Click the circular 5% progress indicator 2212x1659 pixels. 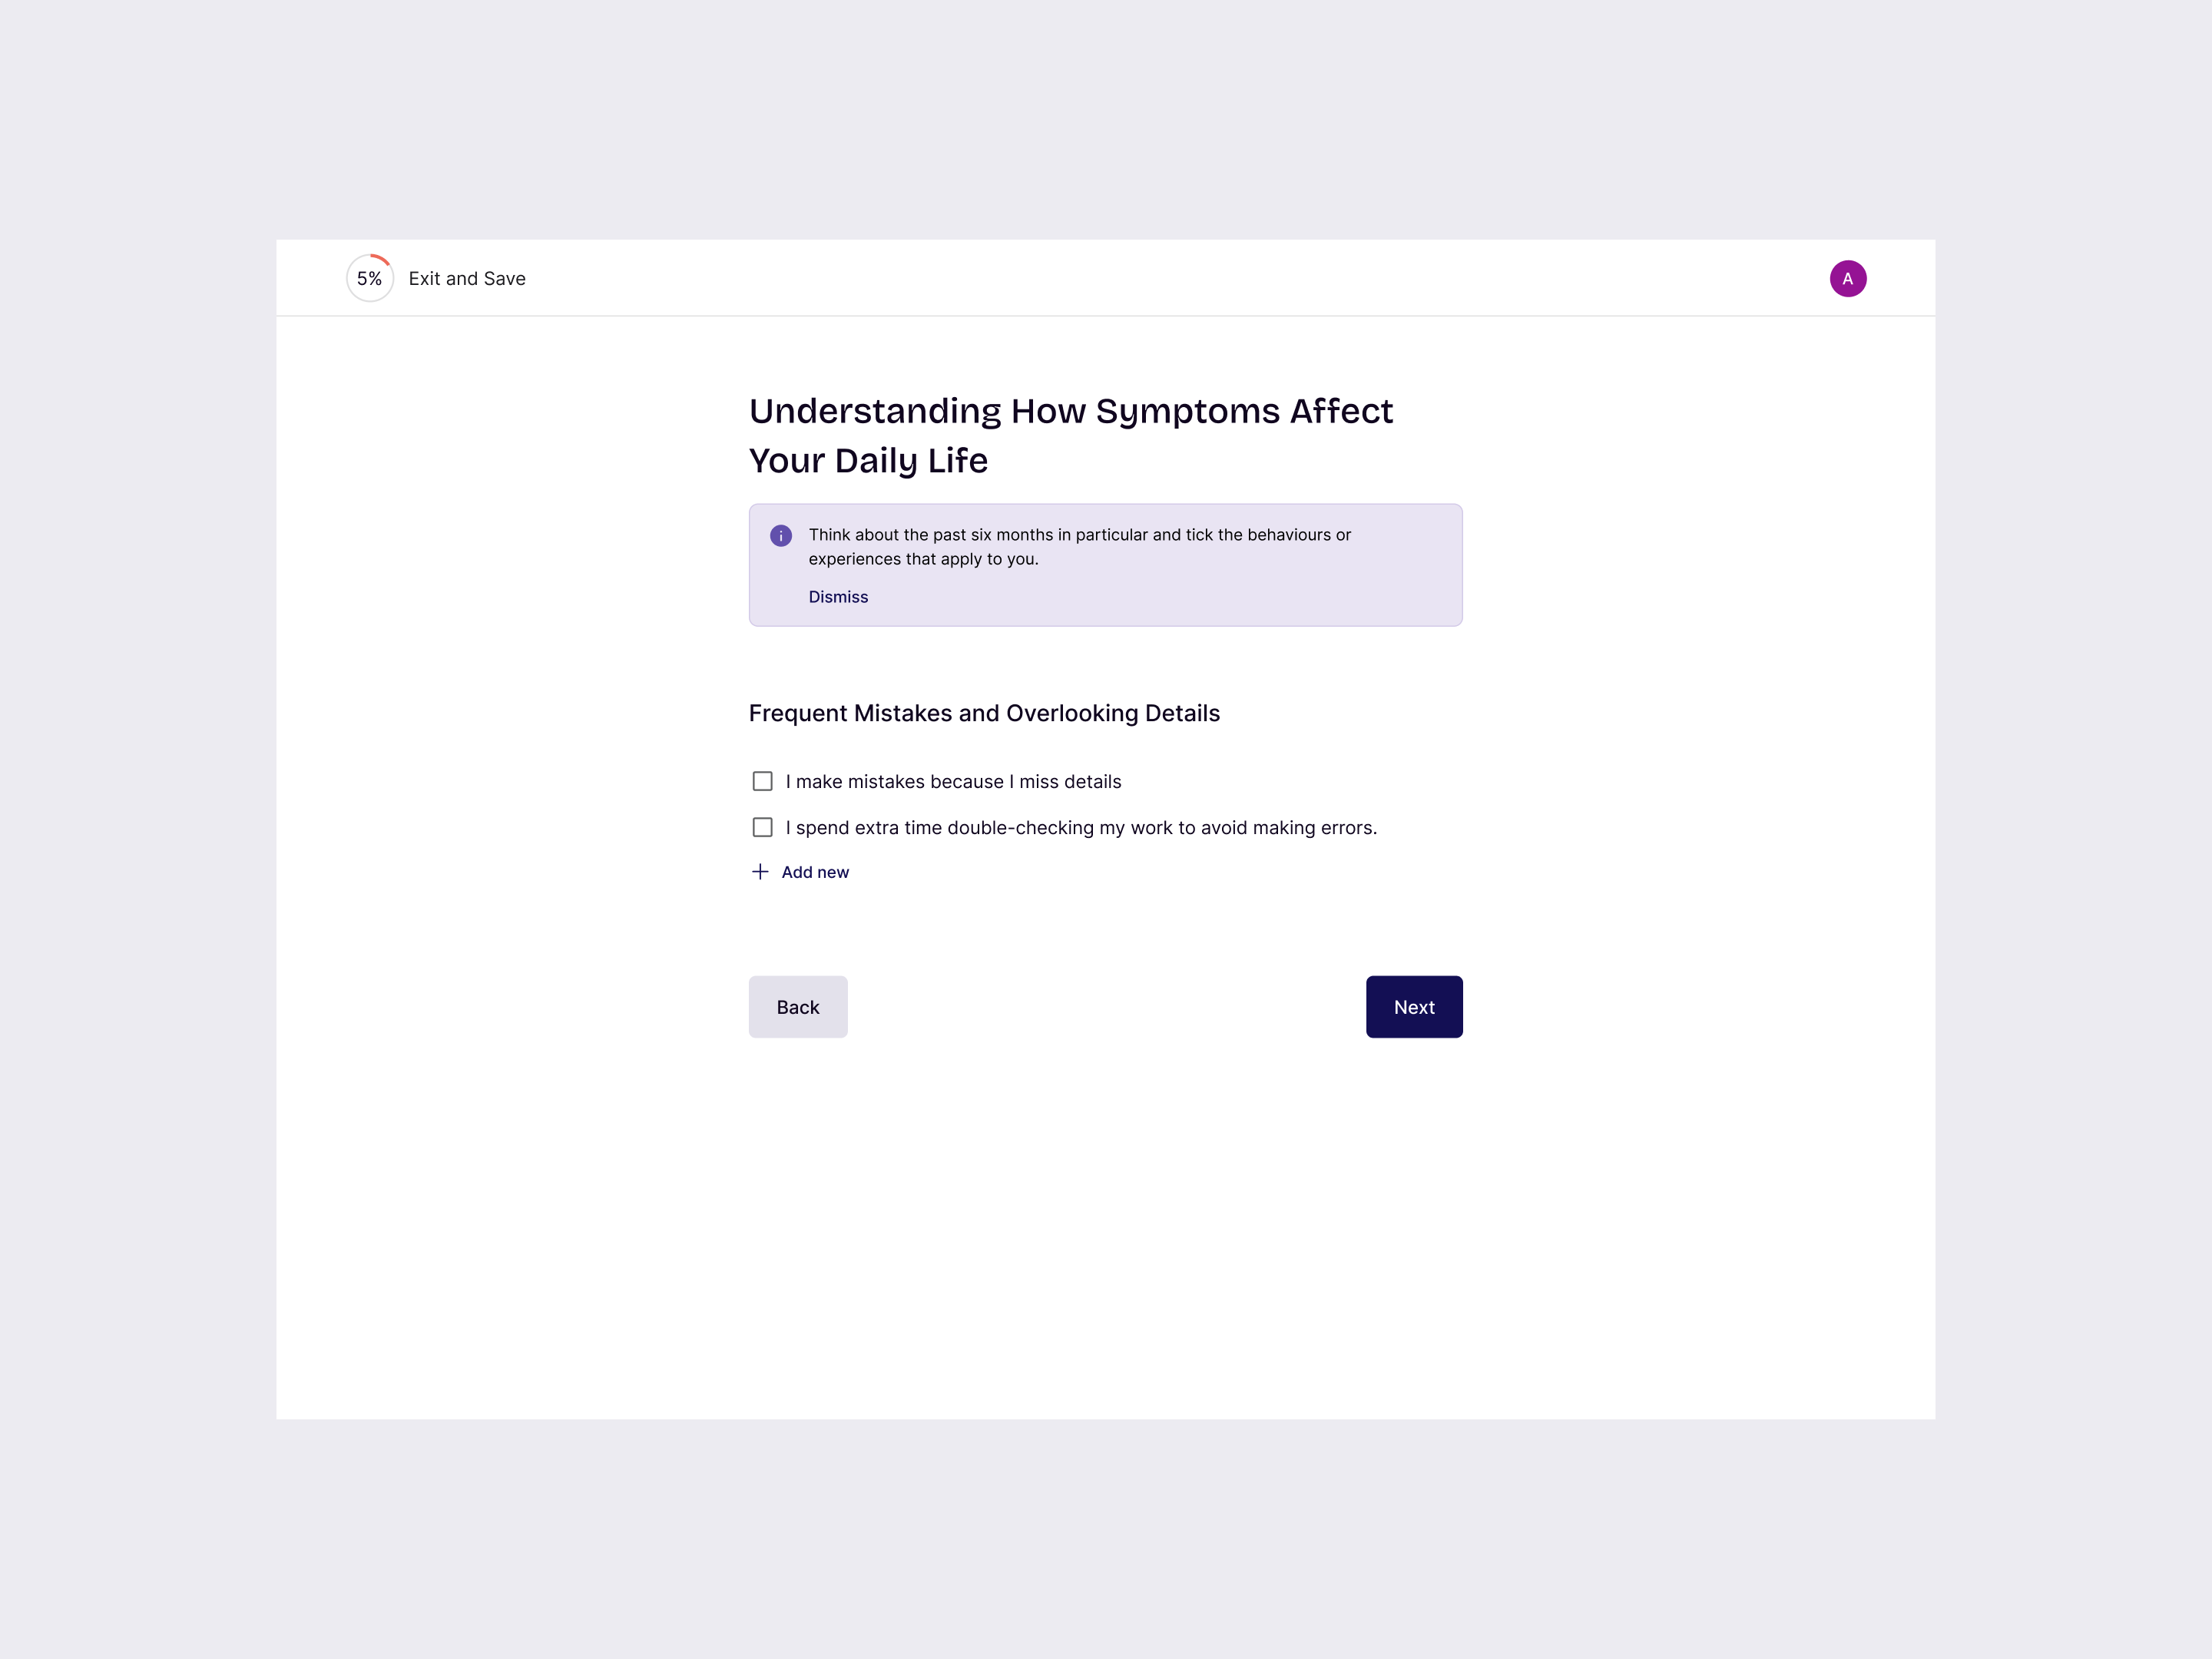click(x=370, y=278)
